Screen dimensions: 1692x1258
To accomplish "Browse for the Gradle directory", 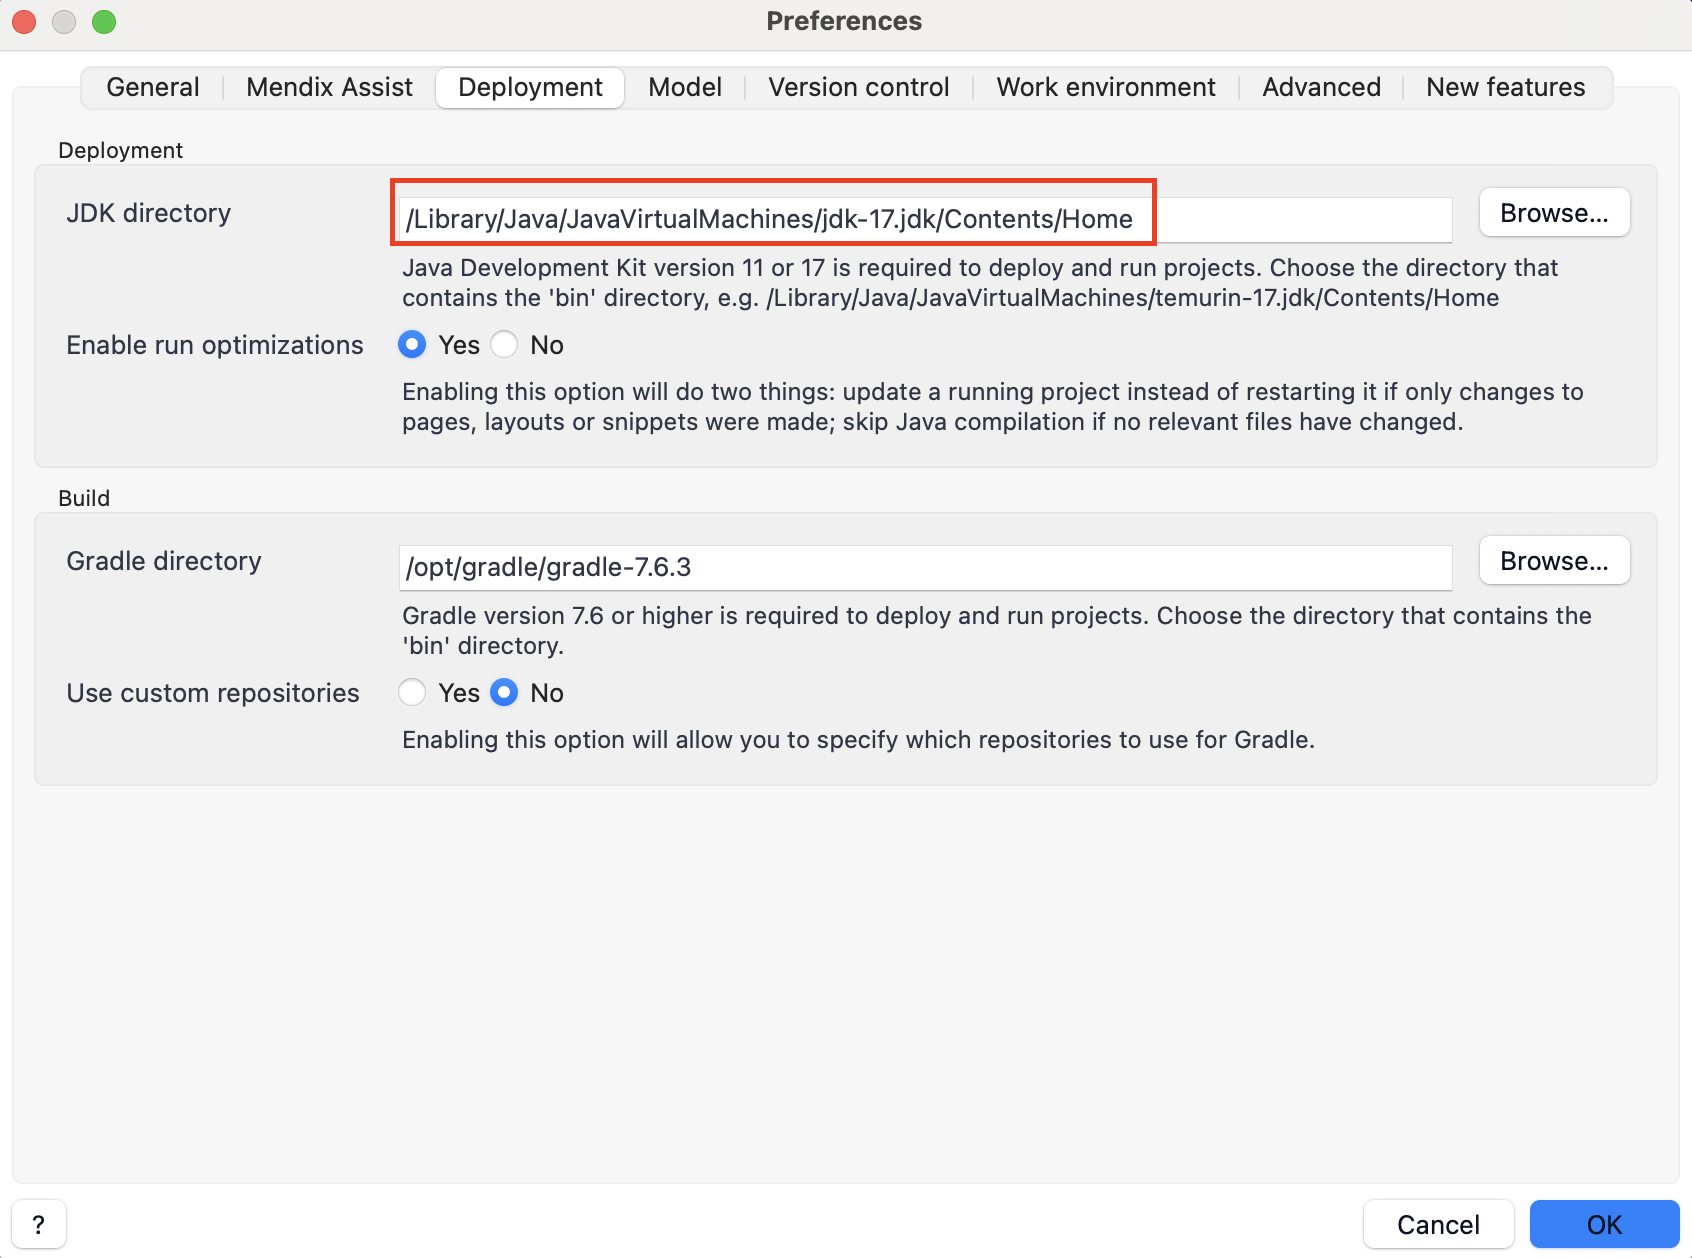I will tap(1554, 561).
